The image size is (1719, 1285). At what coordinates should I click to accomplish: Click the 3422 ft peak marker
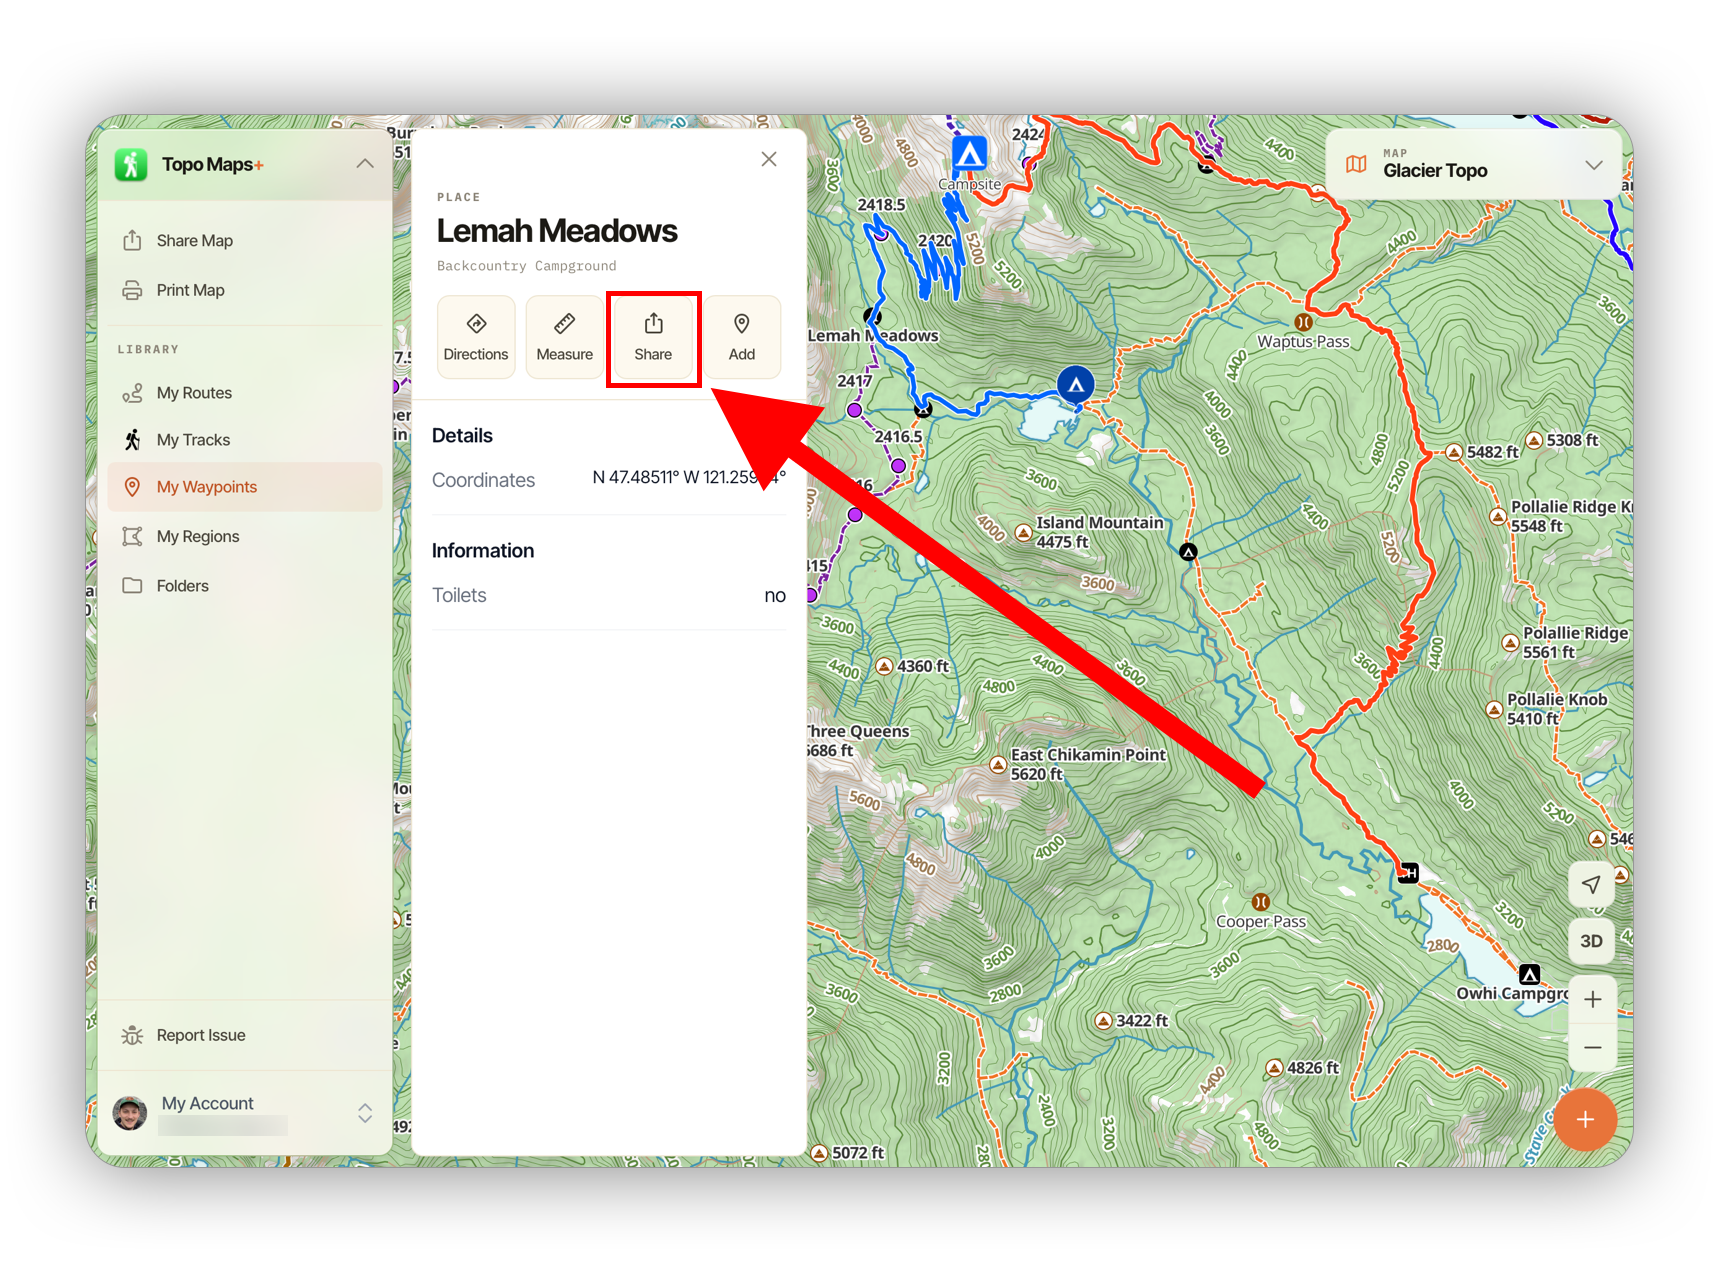(1103, 1021)
